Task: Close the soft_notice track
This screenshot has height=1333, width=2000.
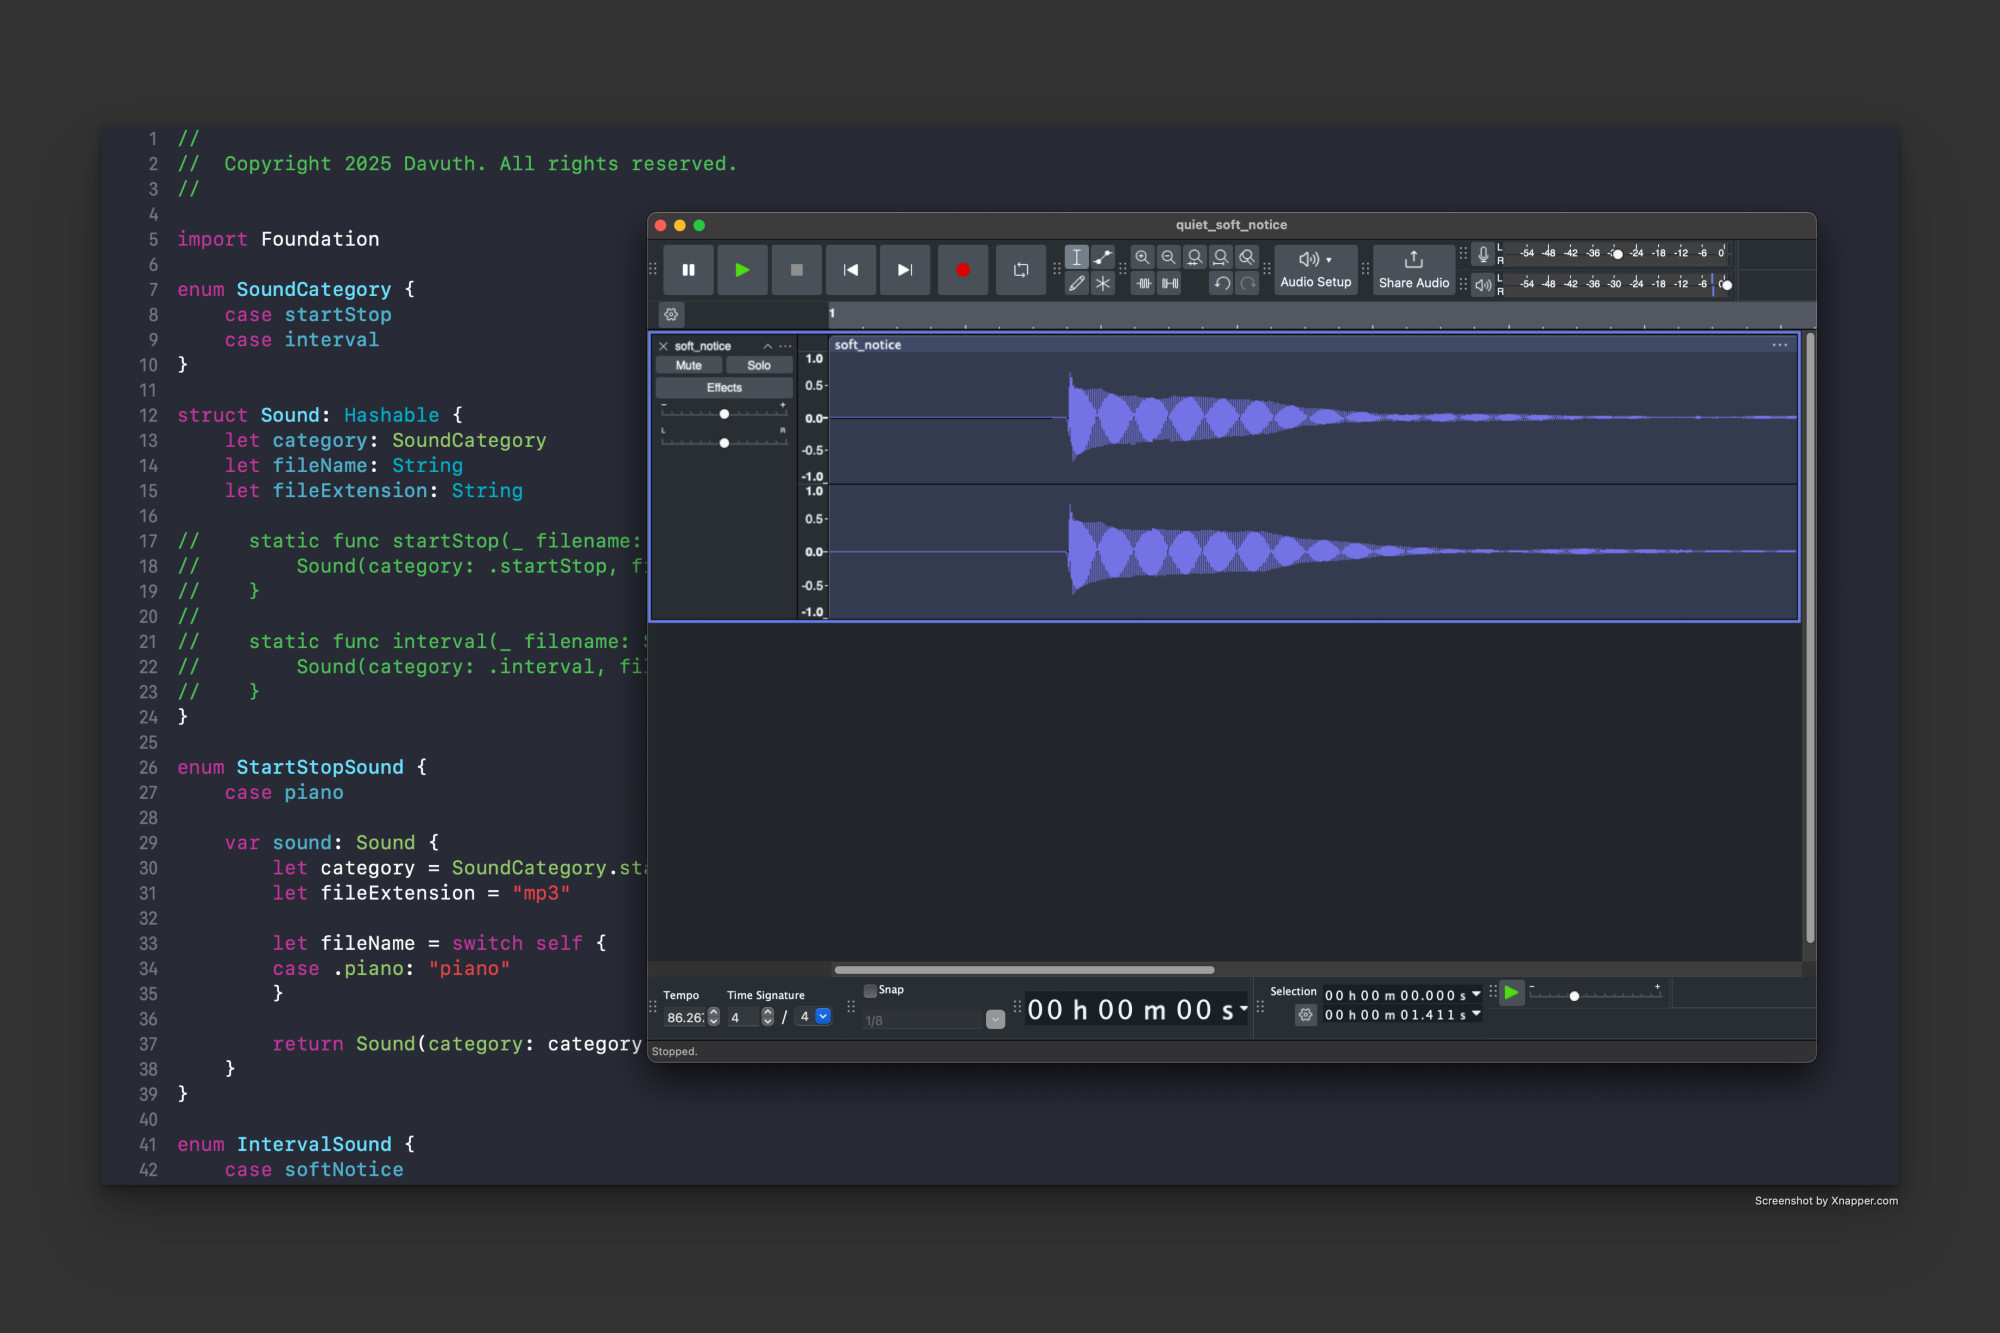Action: tap(663, 346)
